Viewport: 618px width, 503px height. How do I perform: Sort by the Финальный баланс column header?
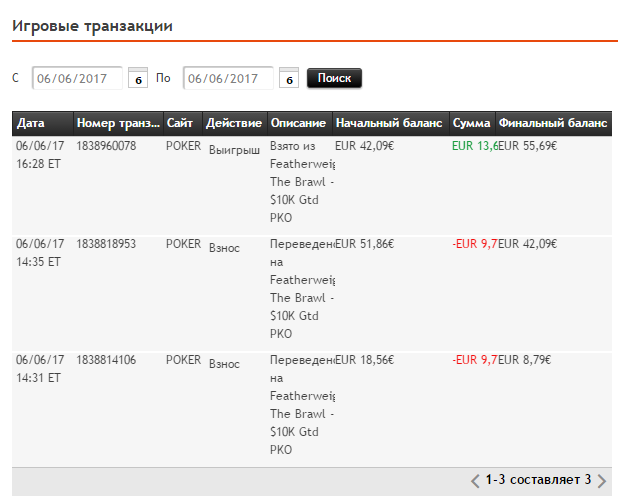click(553, 123)
